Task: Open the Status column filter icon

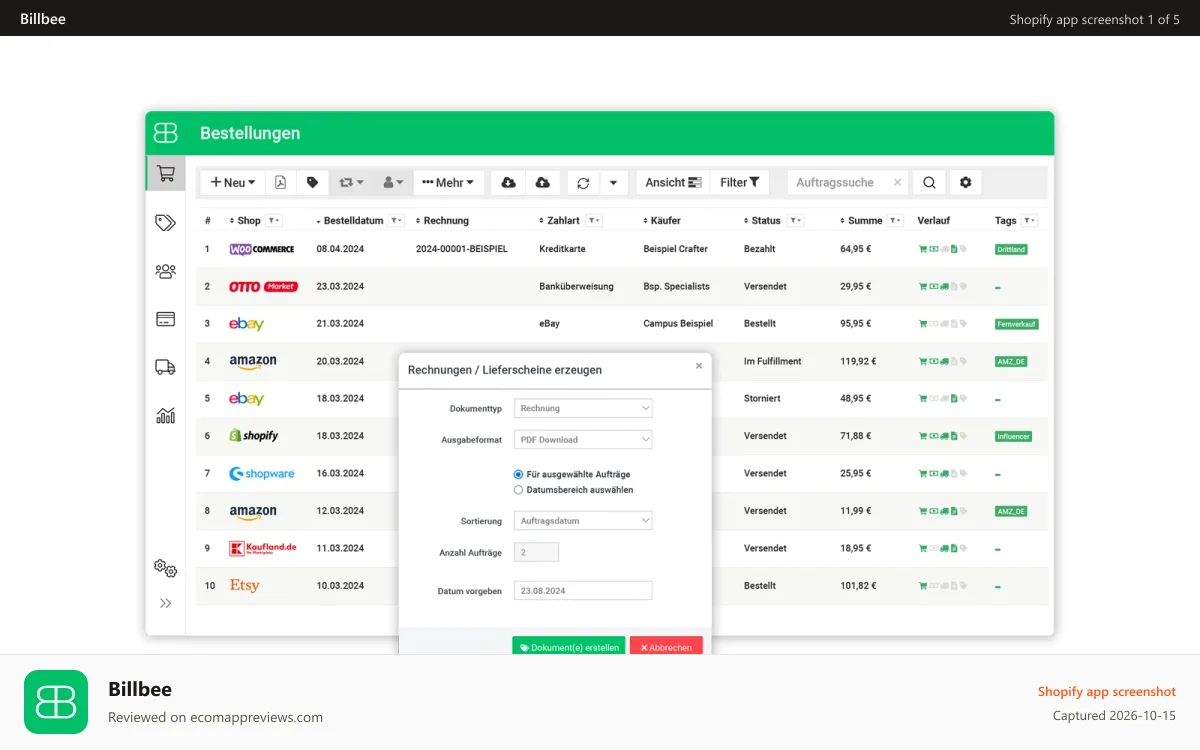Action: pyautogui.click(x=796, y=220)
